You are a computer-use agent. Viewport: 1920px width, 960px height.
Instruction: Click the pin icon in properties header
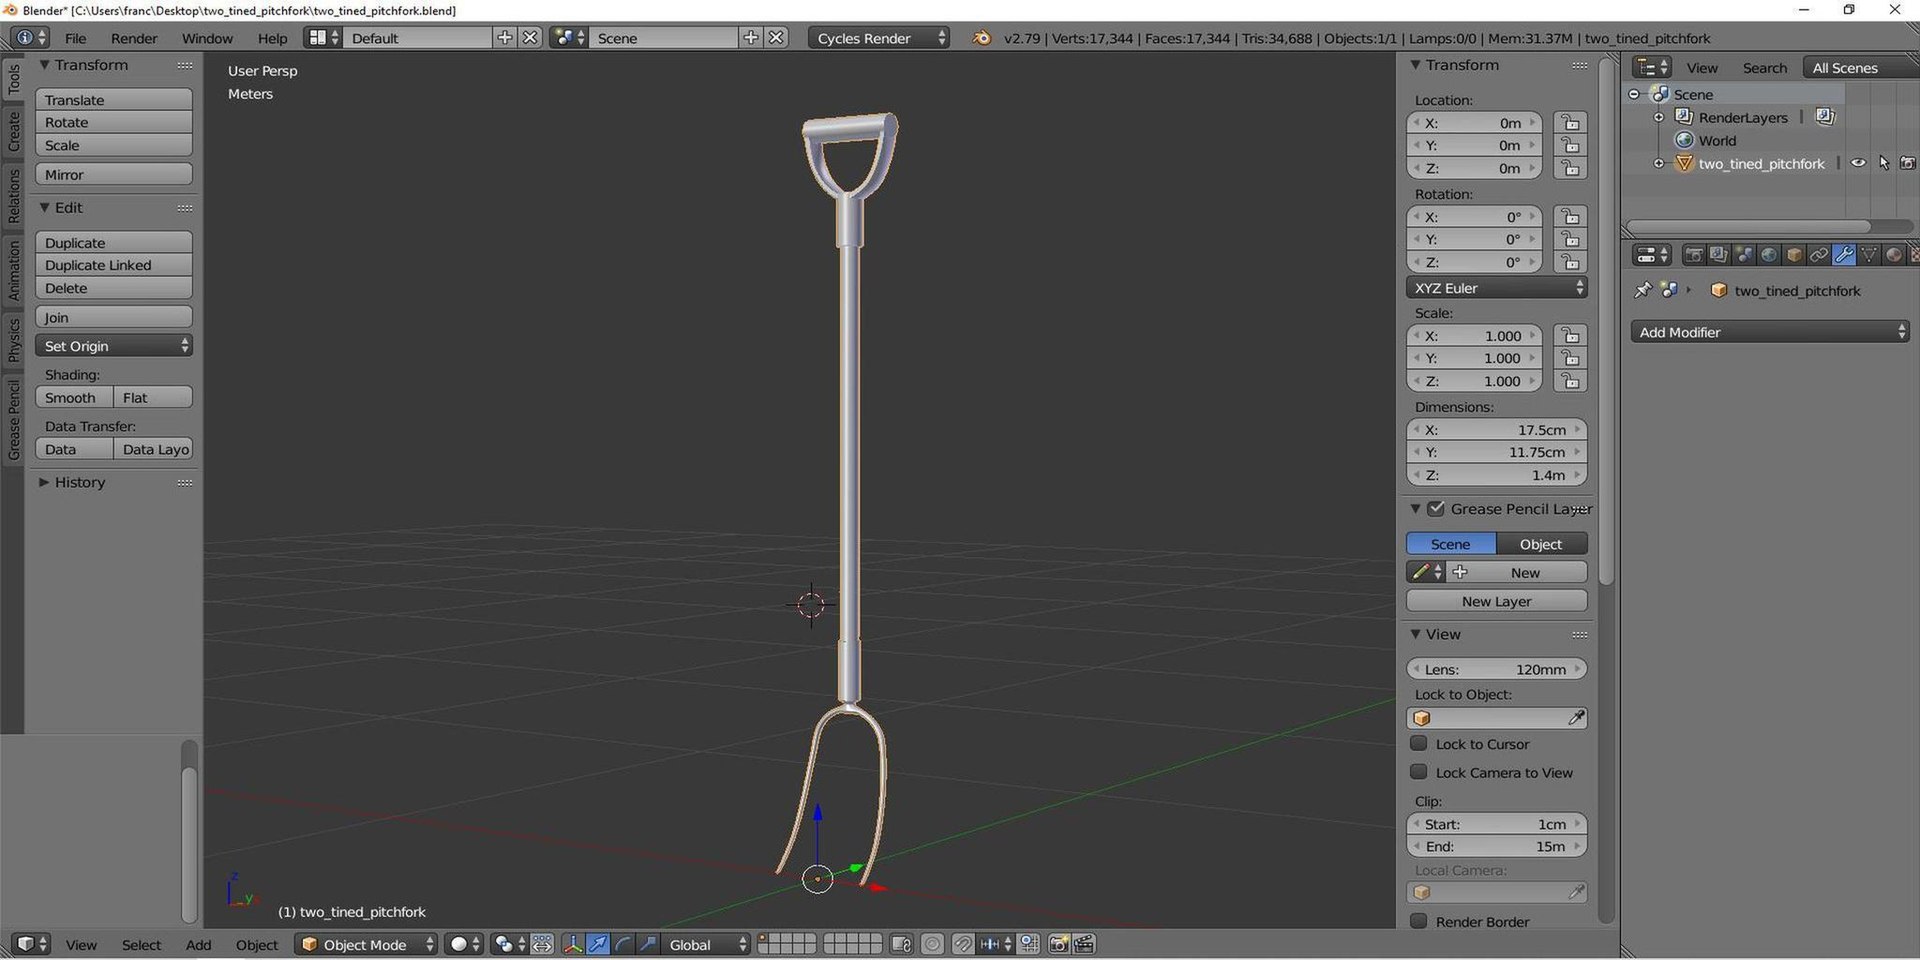pos(1642,290)
